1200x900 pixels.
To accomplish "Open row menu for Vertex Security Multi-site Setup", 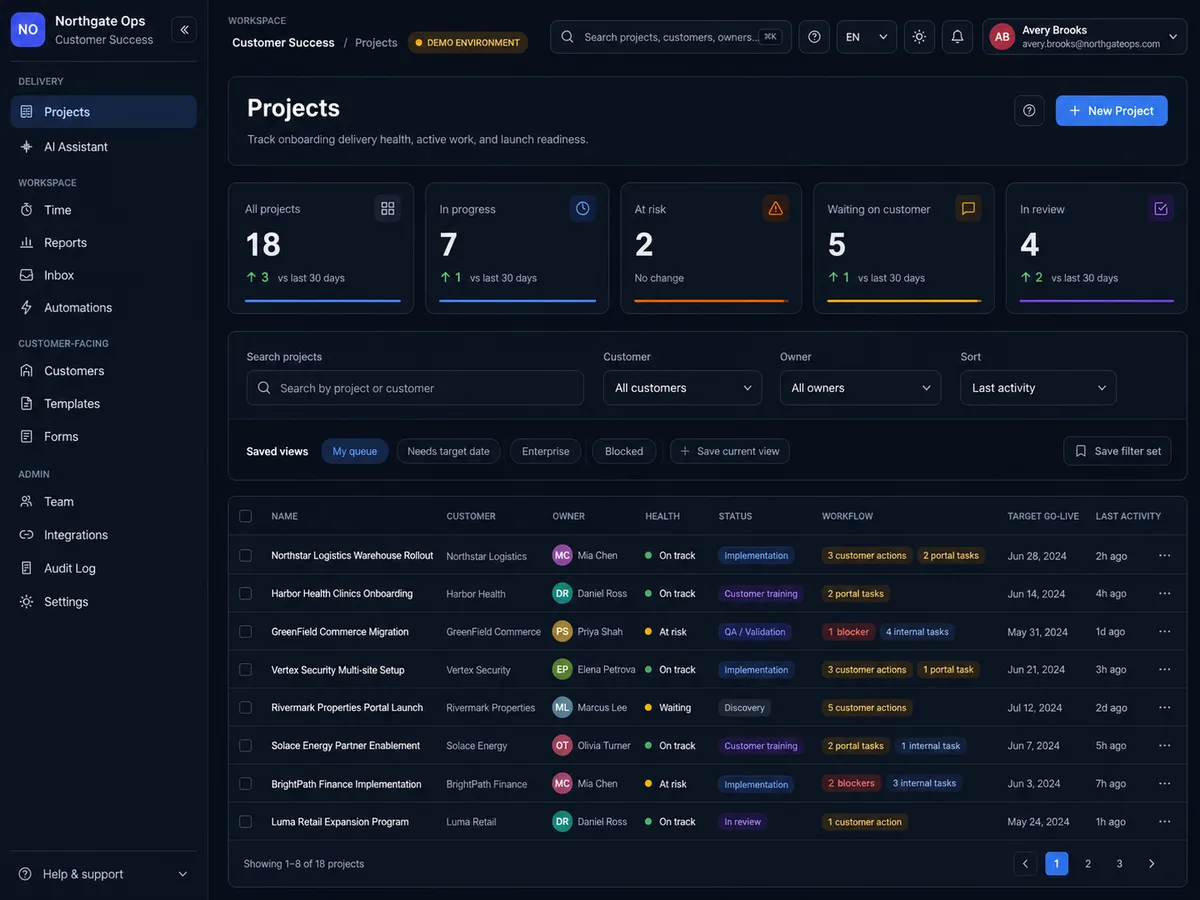I will pos(1164,669).
